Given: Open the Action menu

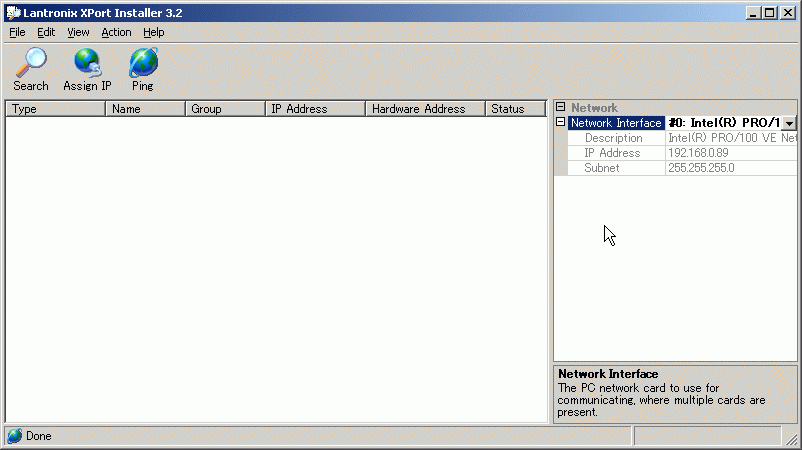Looking at the screenshot, I should tap(116, 32).
